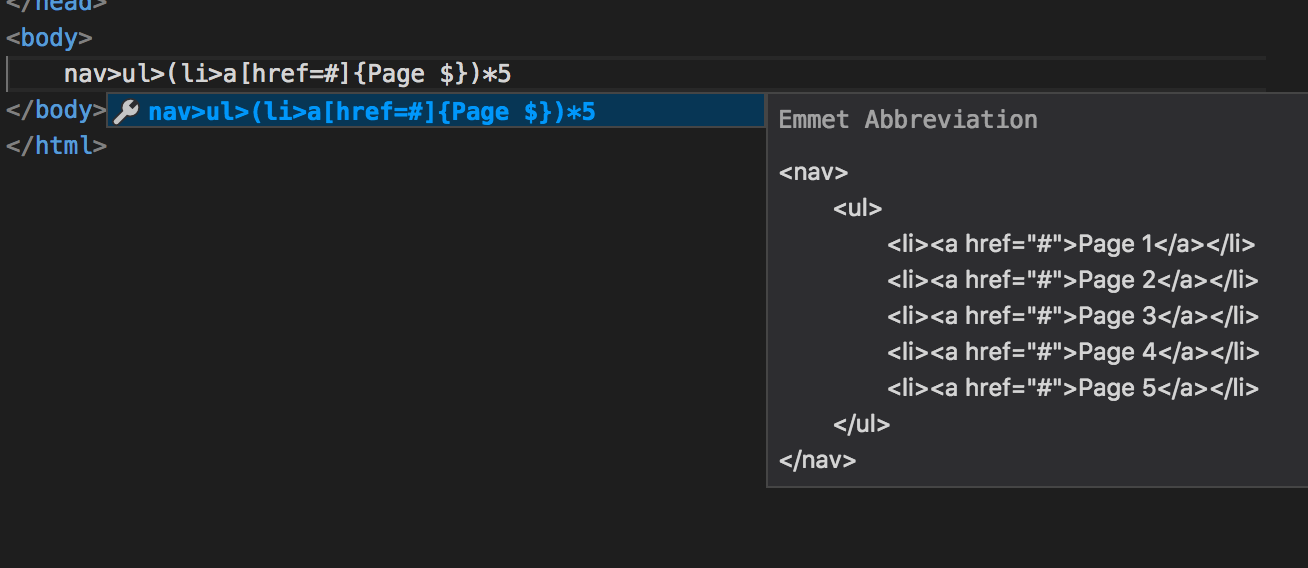
Task: Click the <ul> line in the preview
Action: tap(858, 208)
